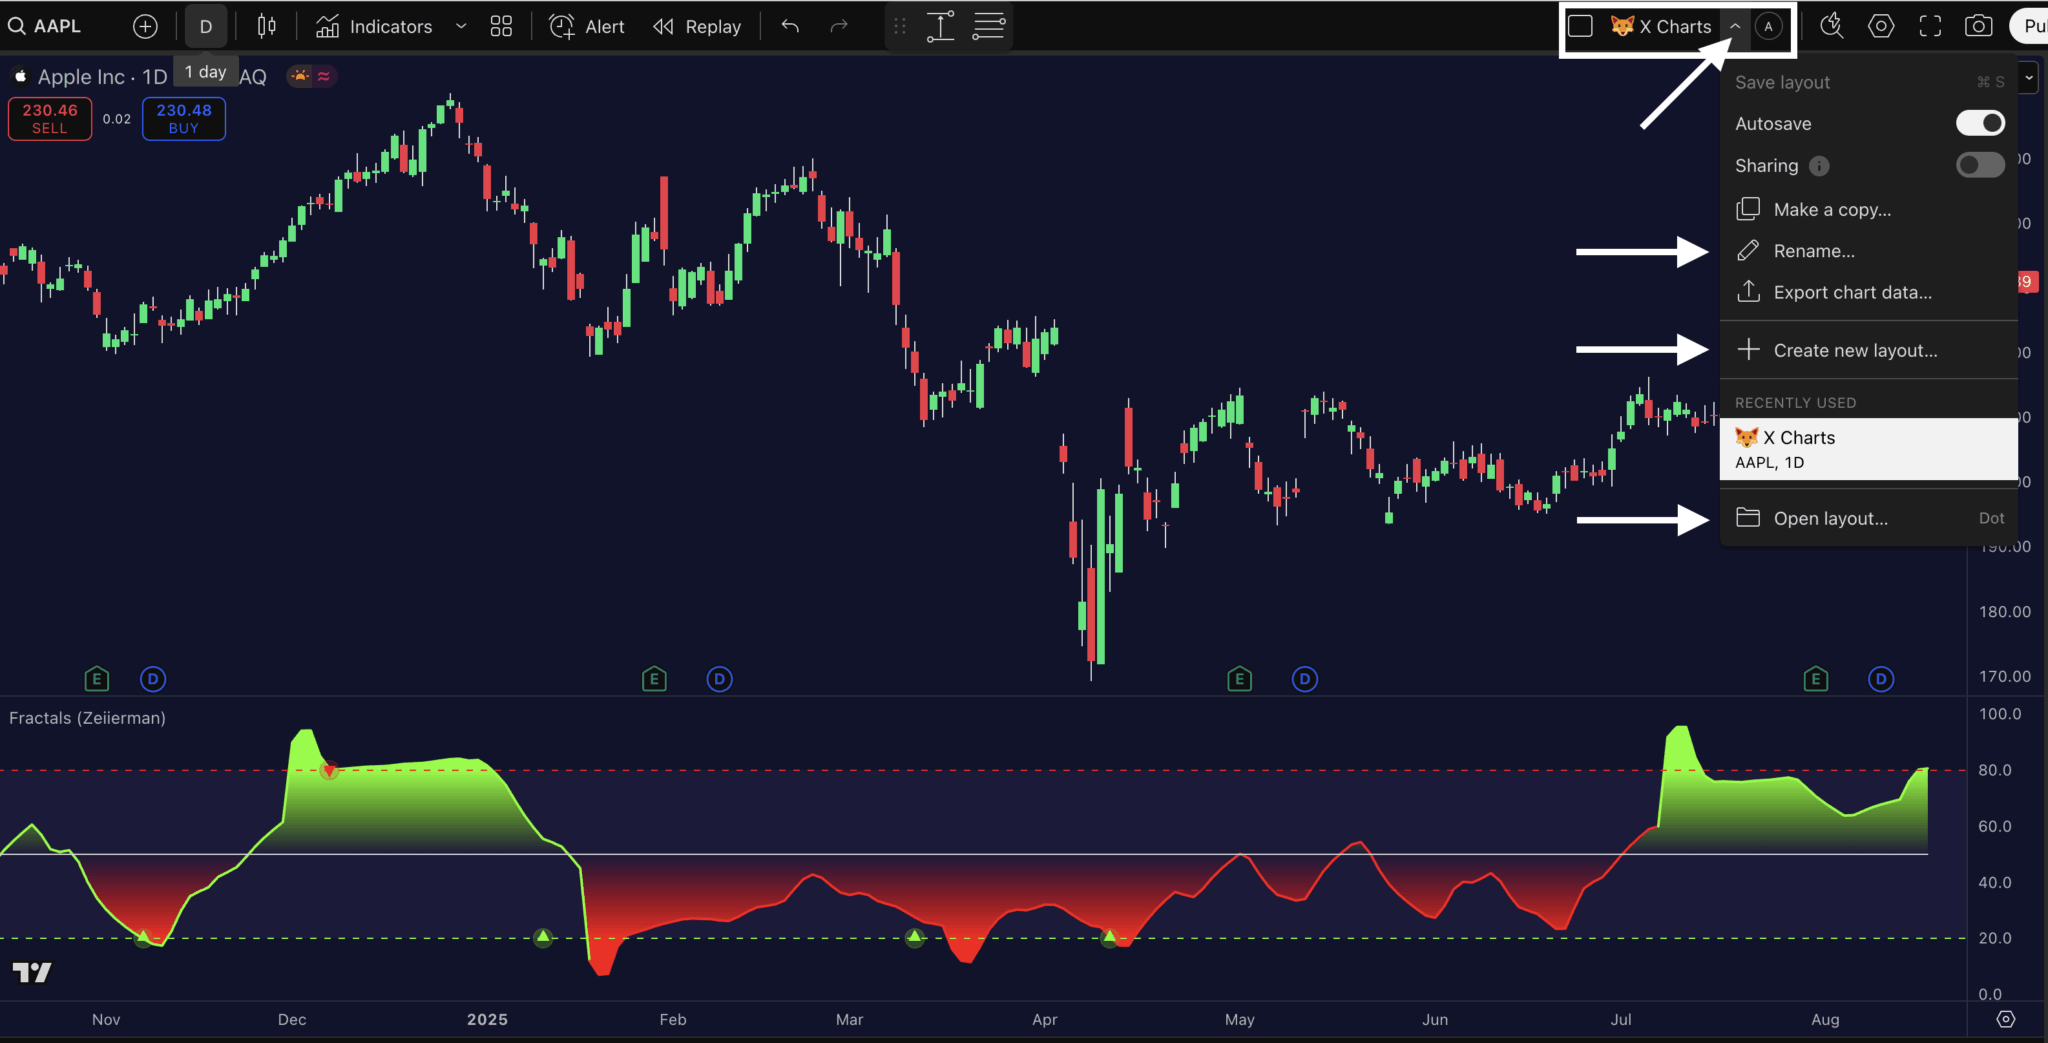Image resolution: width=2048 pixels, height=1043 pixels.
Task: Choose Export chart data from the menu
Action: click(1851, 291)
